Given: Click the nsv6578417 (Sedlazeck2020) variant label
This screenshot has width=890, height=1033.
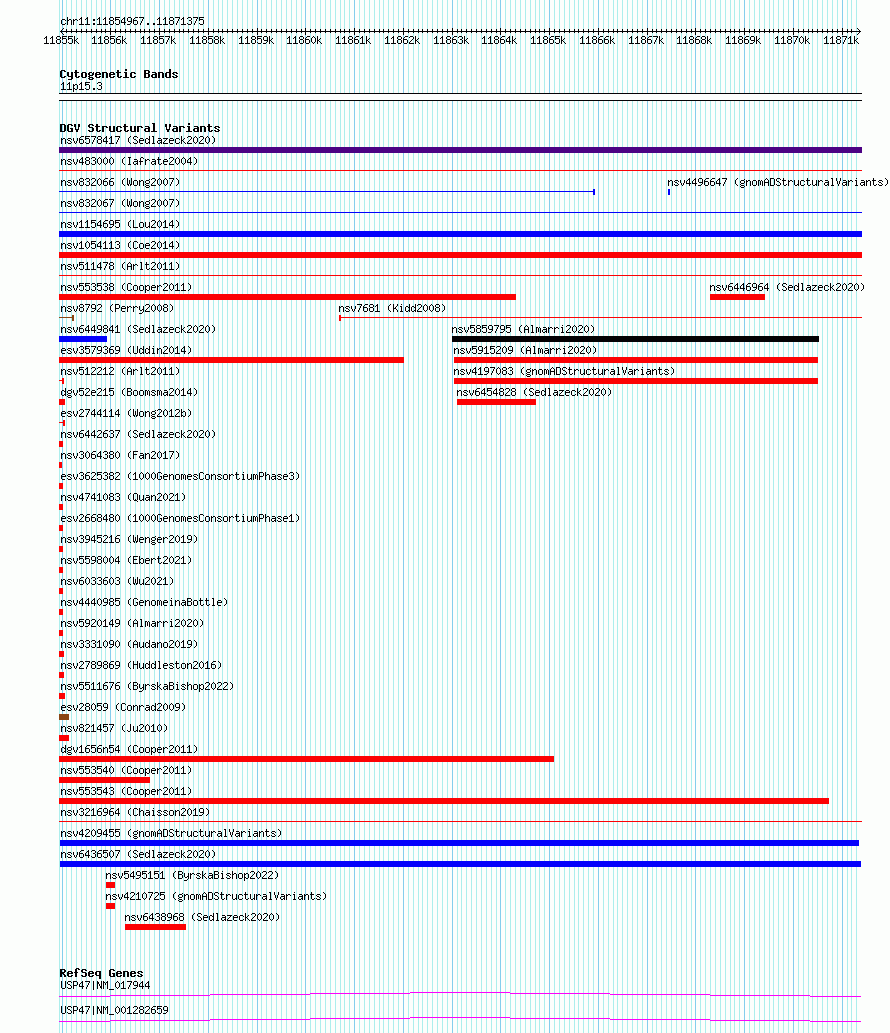Looking at the screenshot, I should (x=138, y=140).
